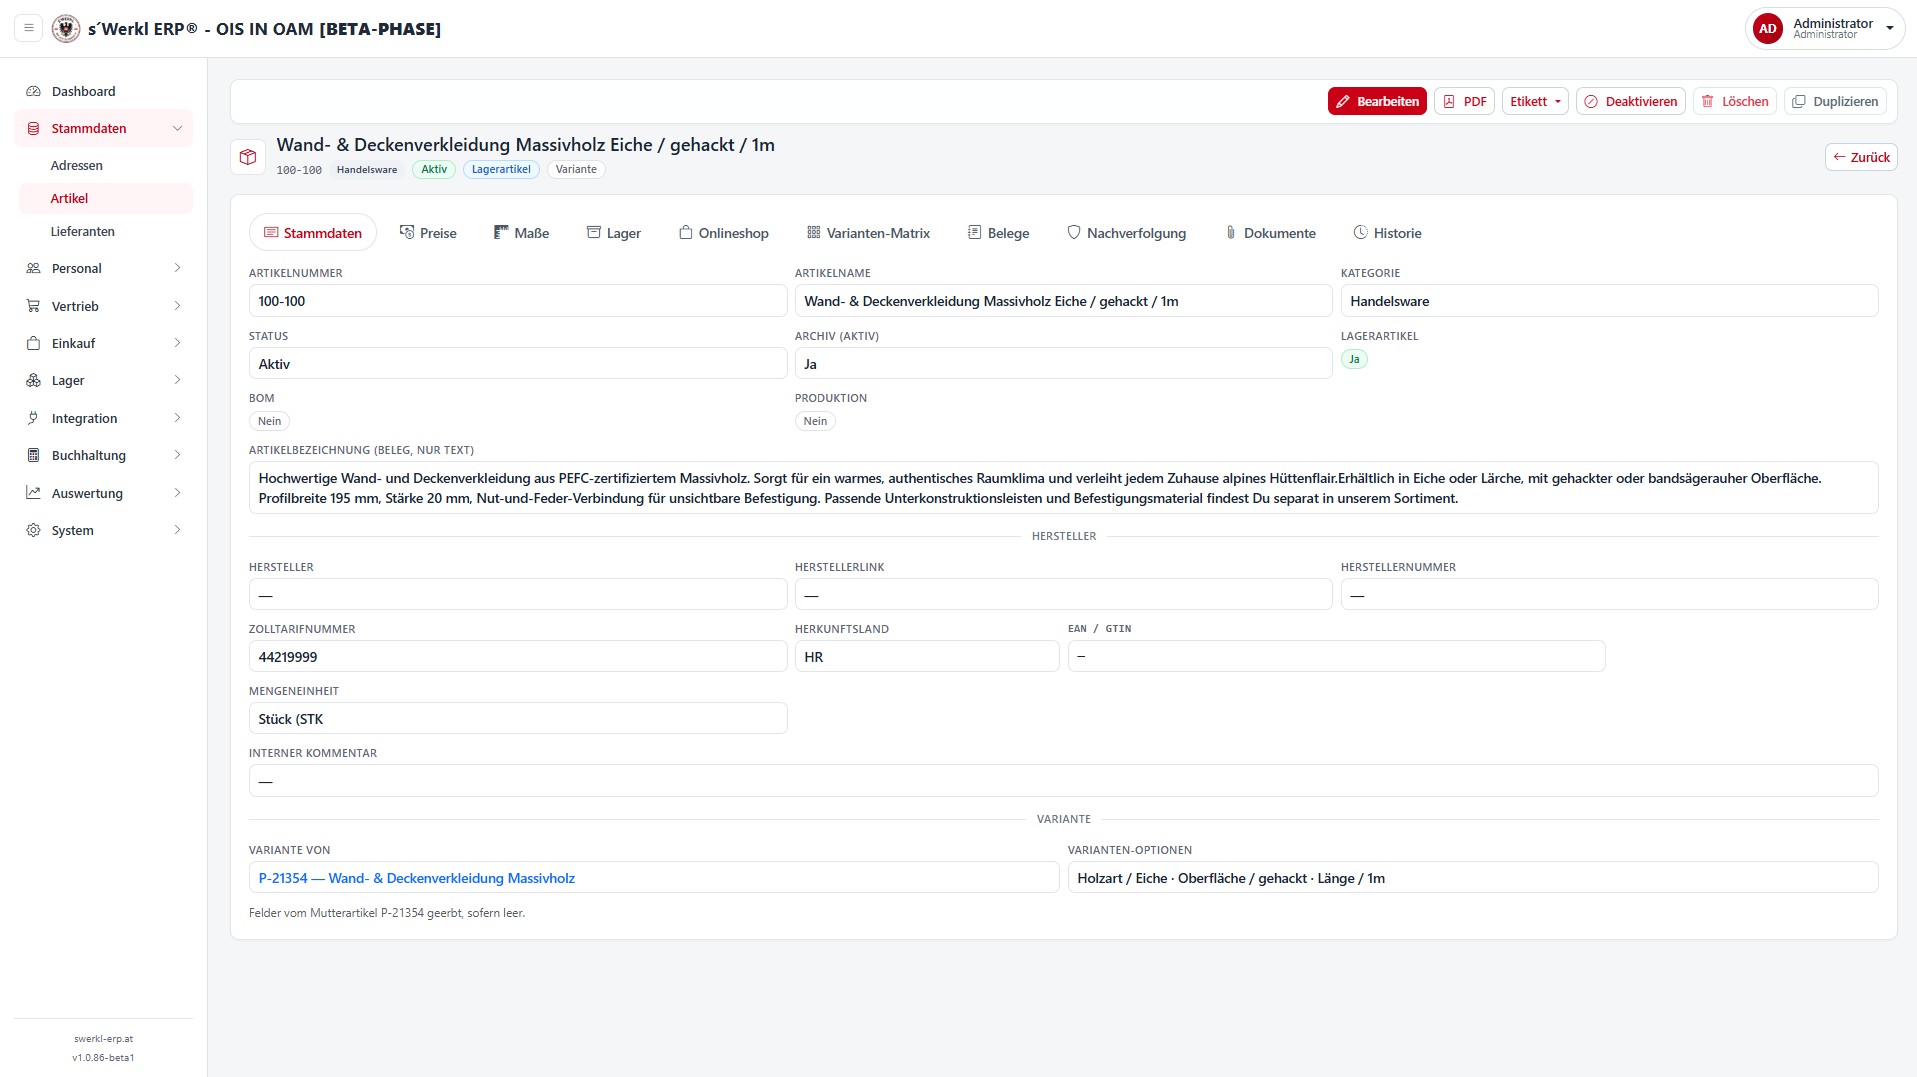
Task: Switch to the Onlineshop tab
Action: (x=724, y=233)
